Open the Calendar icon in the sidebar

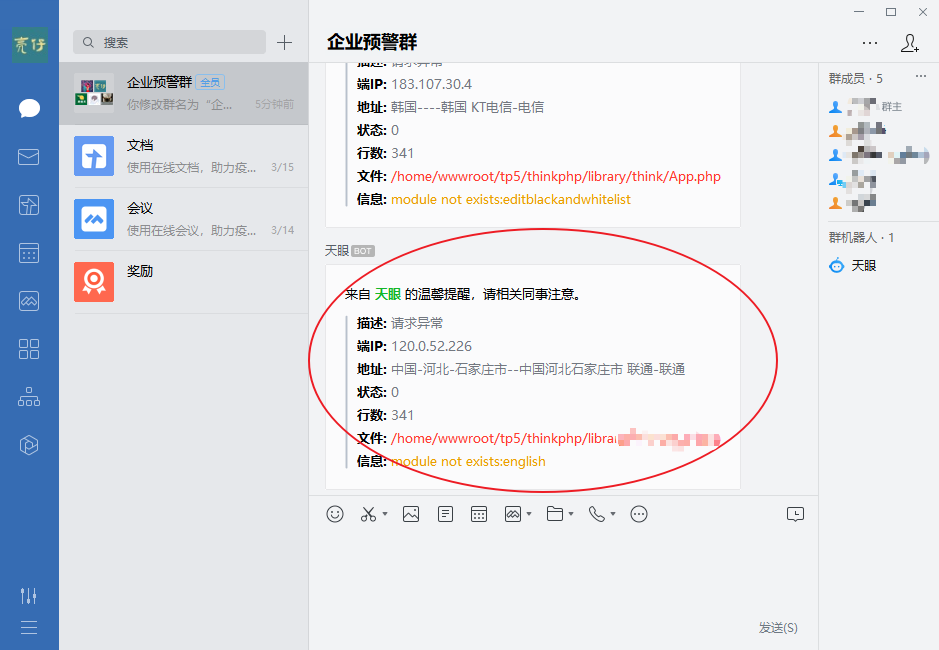point(29,253)
